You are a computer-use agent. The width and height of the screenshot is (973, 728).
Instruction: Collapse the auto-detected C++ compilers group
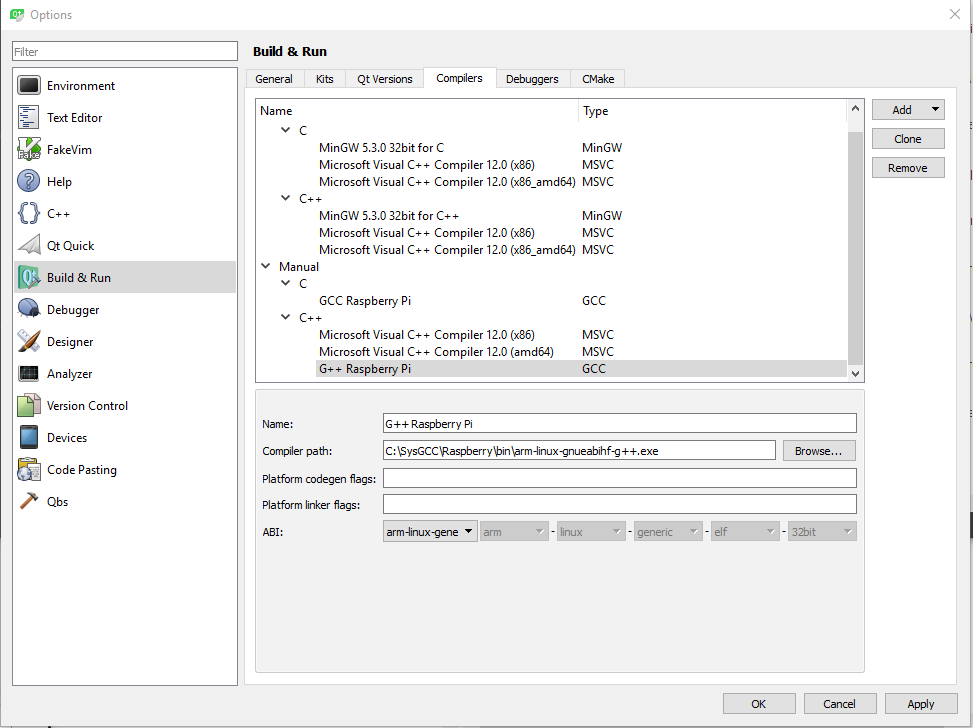point(285,199)
